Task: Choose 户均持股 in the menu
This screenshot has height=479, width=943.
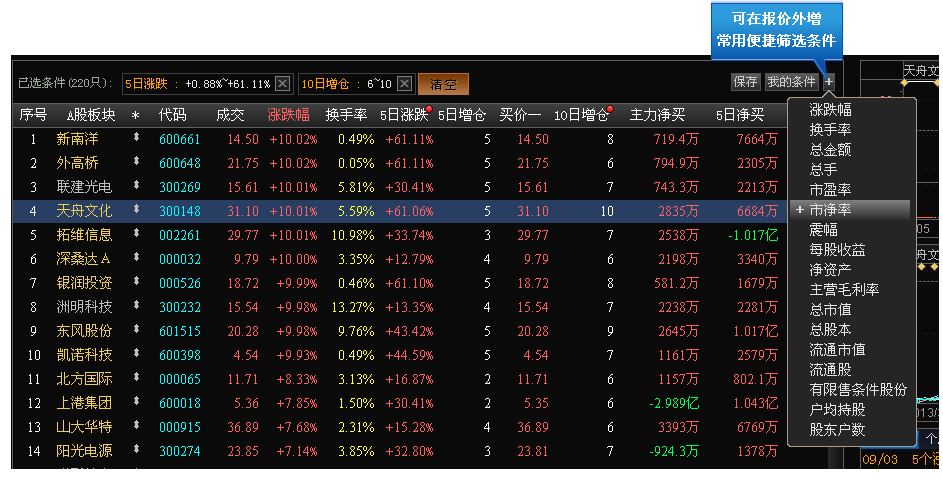Action: click(838, 409)
